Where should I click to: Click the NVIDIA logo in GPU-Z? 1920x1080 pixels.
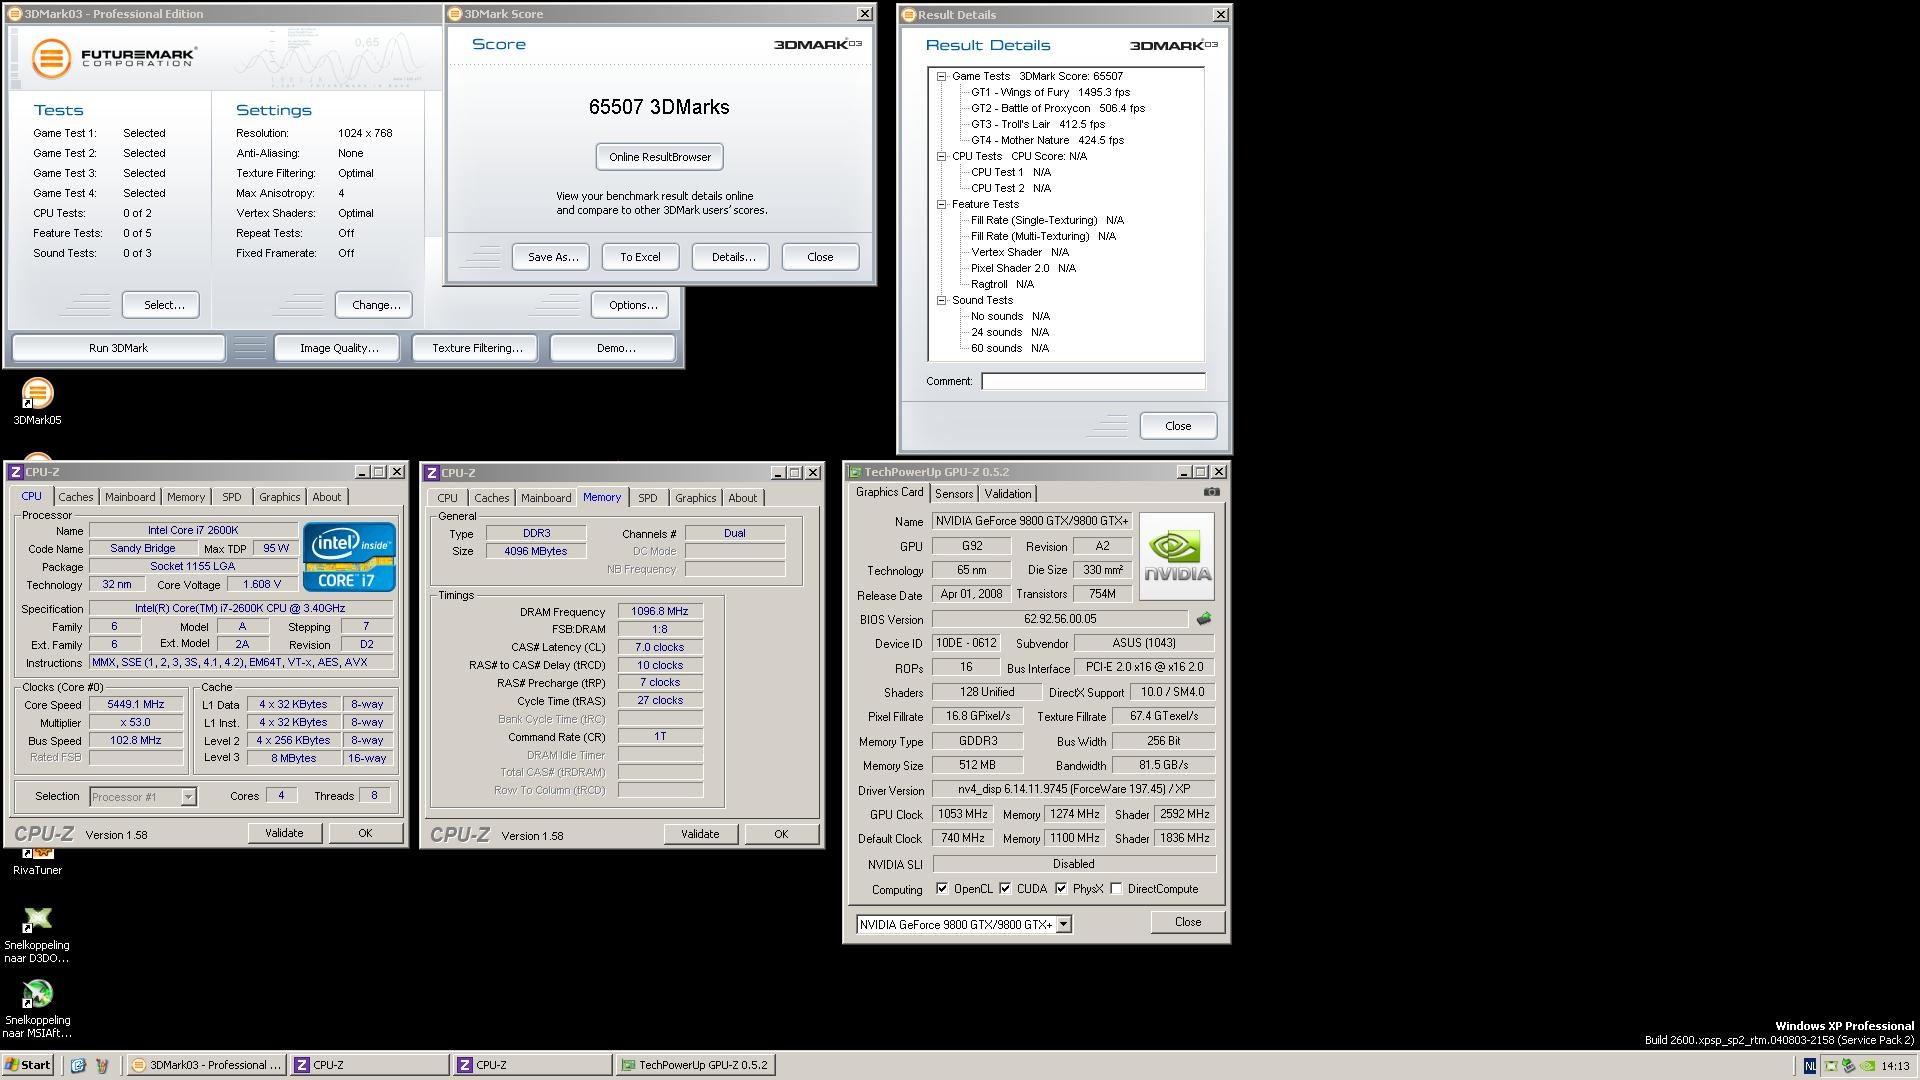1177,556
